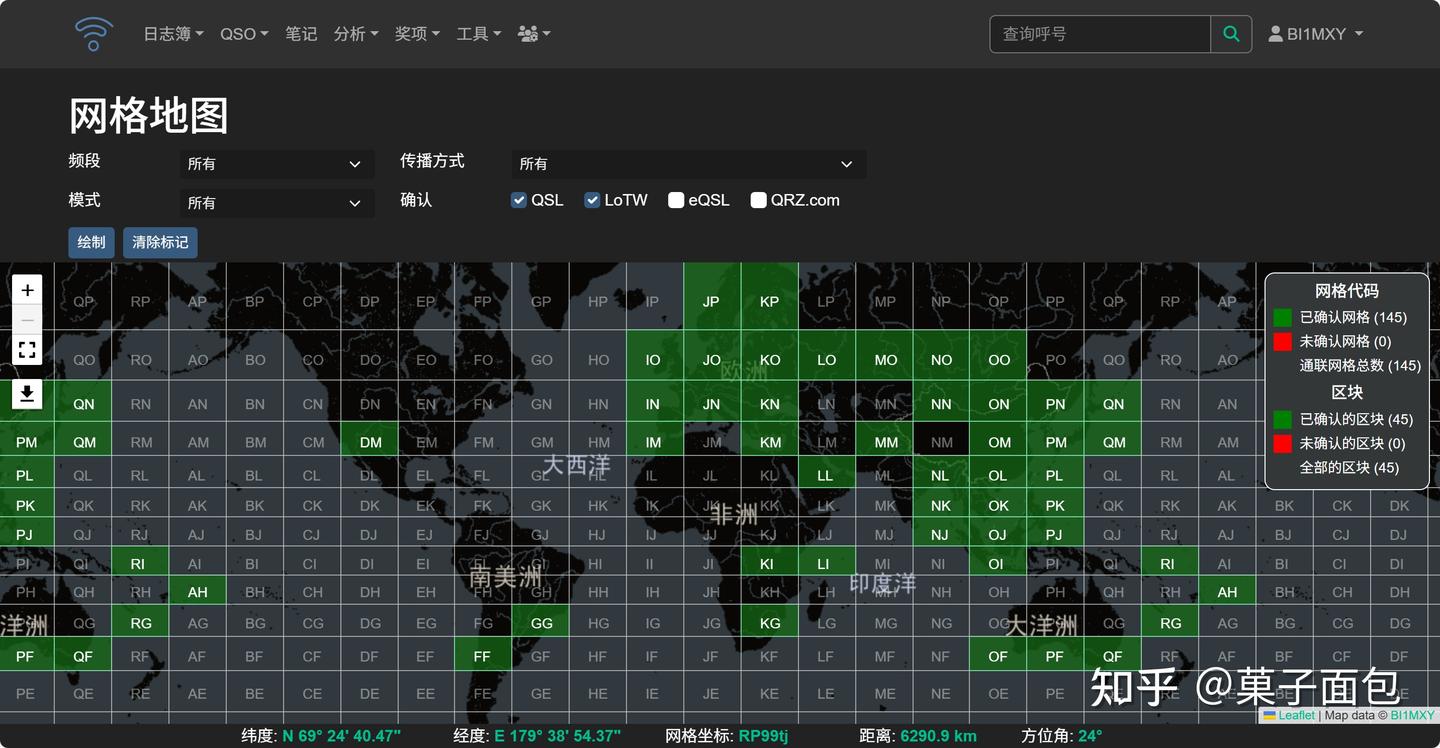Screen dimensions: 1440x748
Task: Click the 查询呼号 callsign search field
Action: (x=1100, y=33)
